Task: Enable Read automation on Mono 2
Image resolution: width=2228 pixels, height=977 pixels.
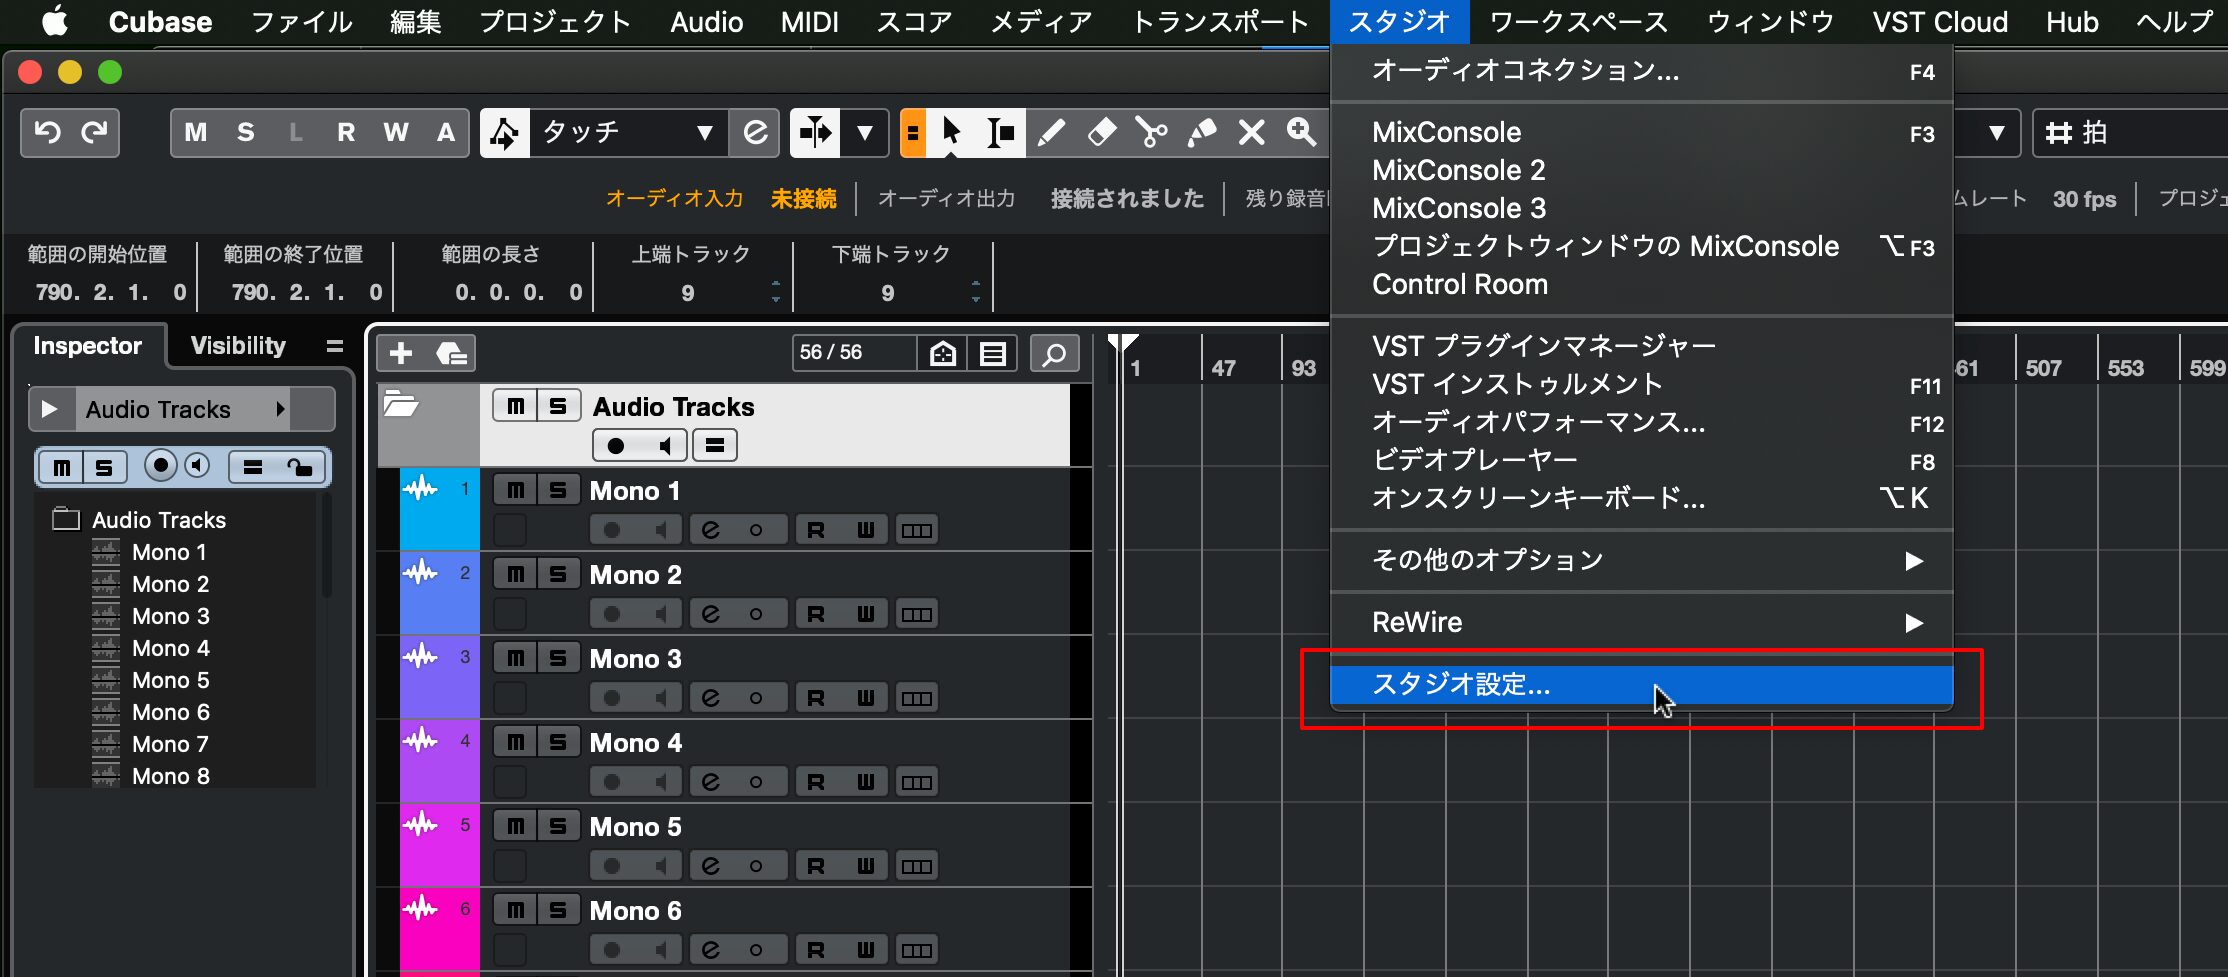Action: (816, 614)
